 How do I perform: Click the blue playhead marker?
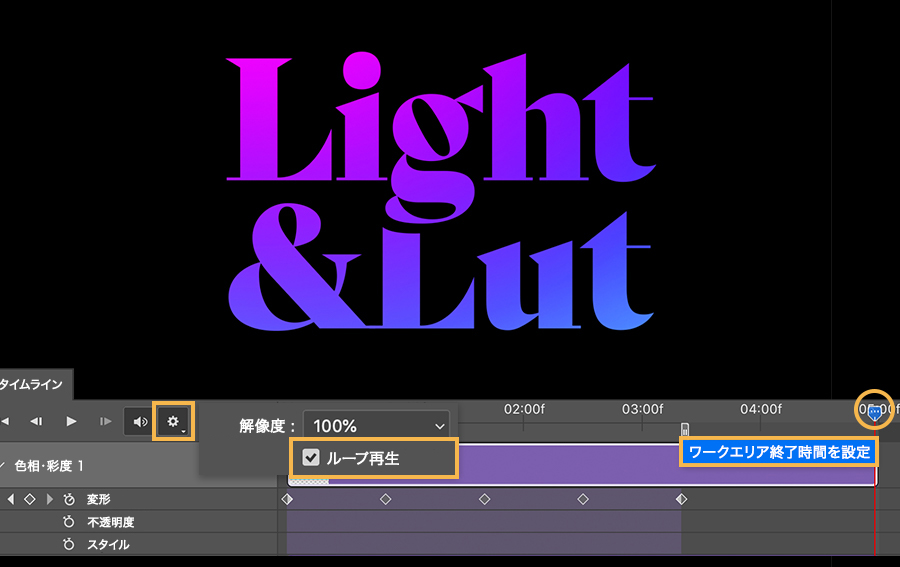875,412
